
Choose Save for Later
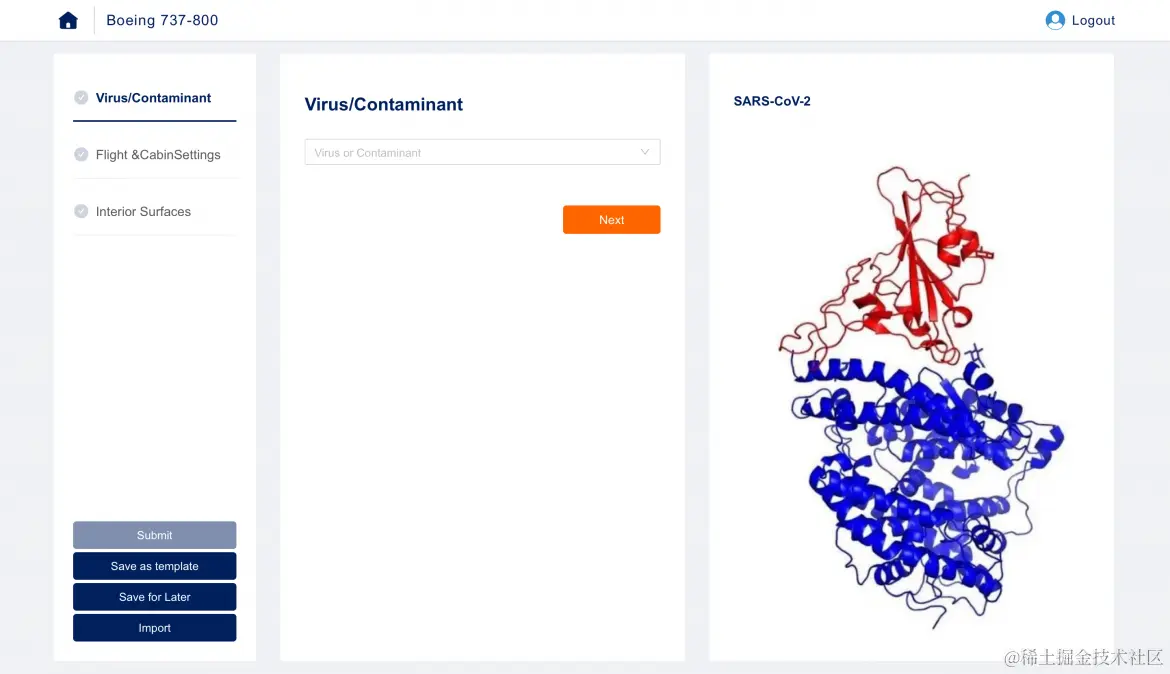(x=154, y=597)
